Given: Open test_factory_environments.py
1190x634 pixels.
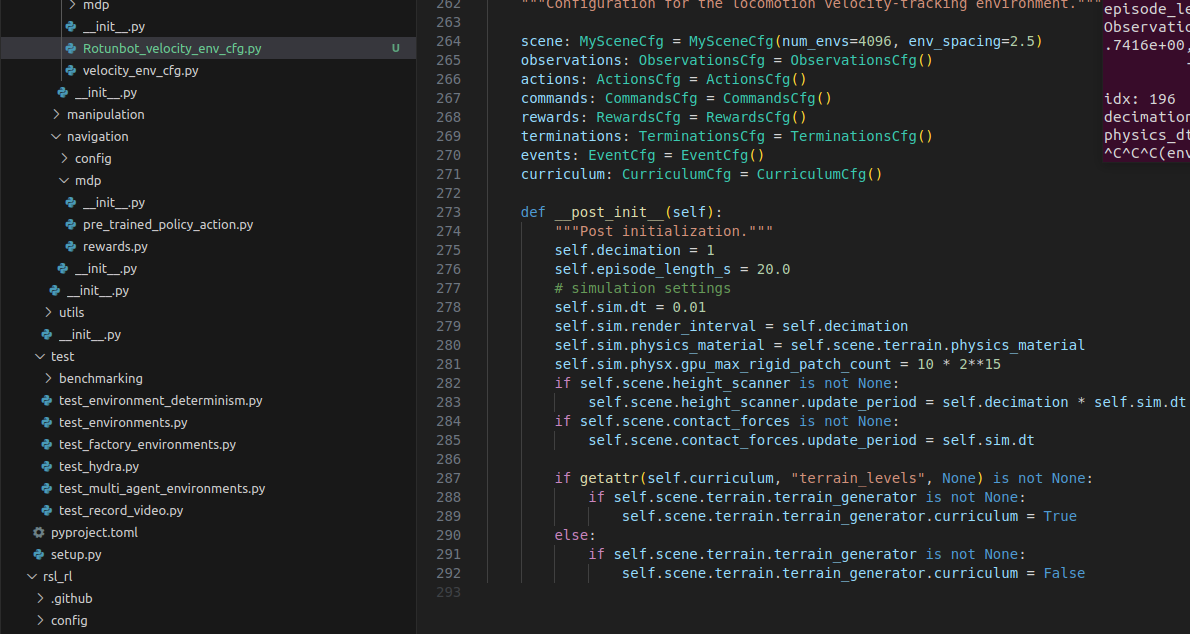Looking at the screenshot, I should pyautogui.click(x=147, y=444).
